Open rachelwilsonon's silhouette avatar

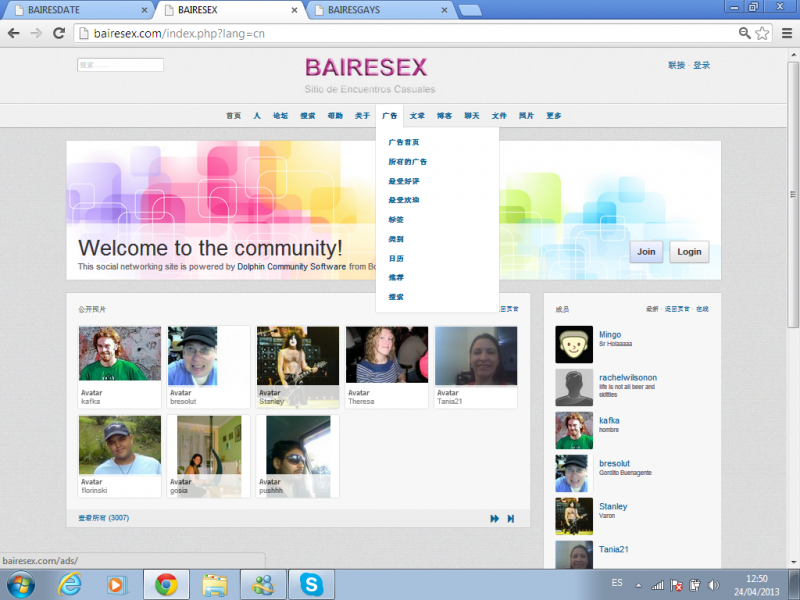[574, 387]
